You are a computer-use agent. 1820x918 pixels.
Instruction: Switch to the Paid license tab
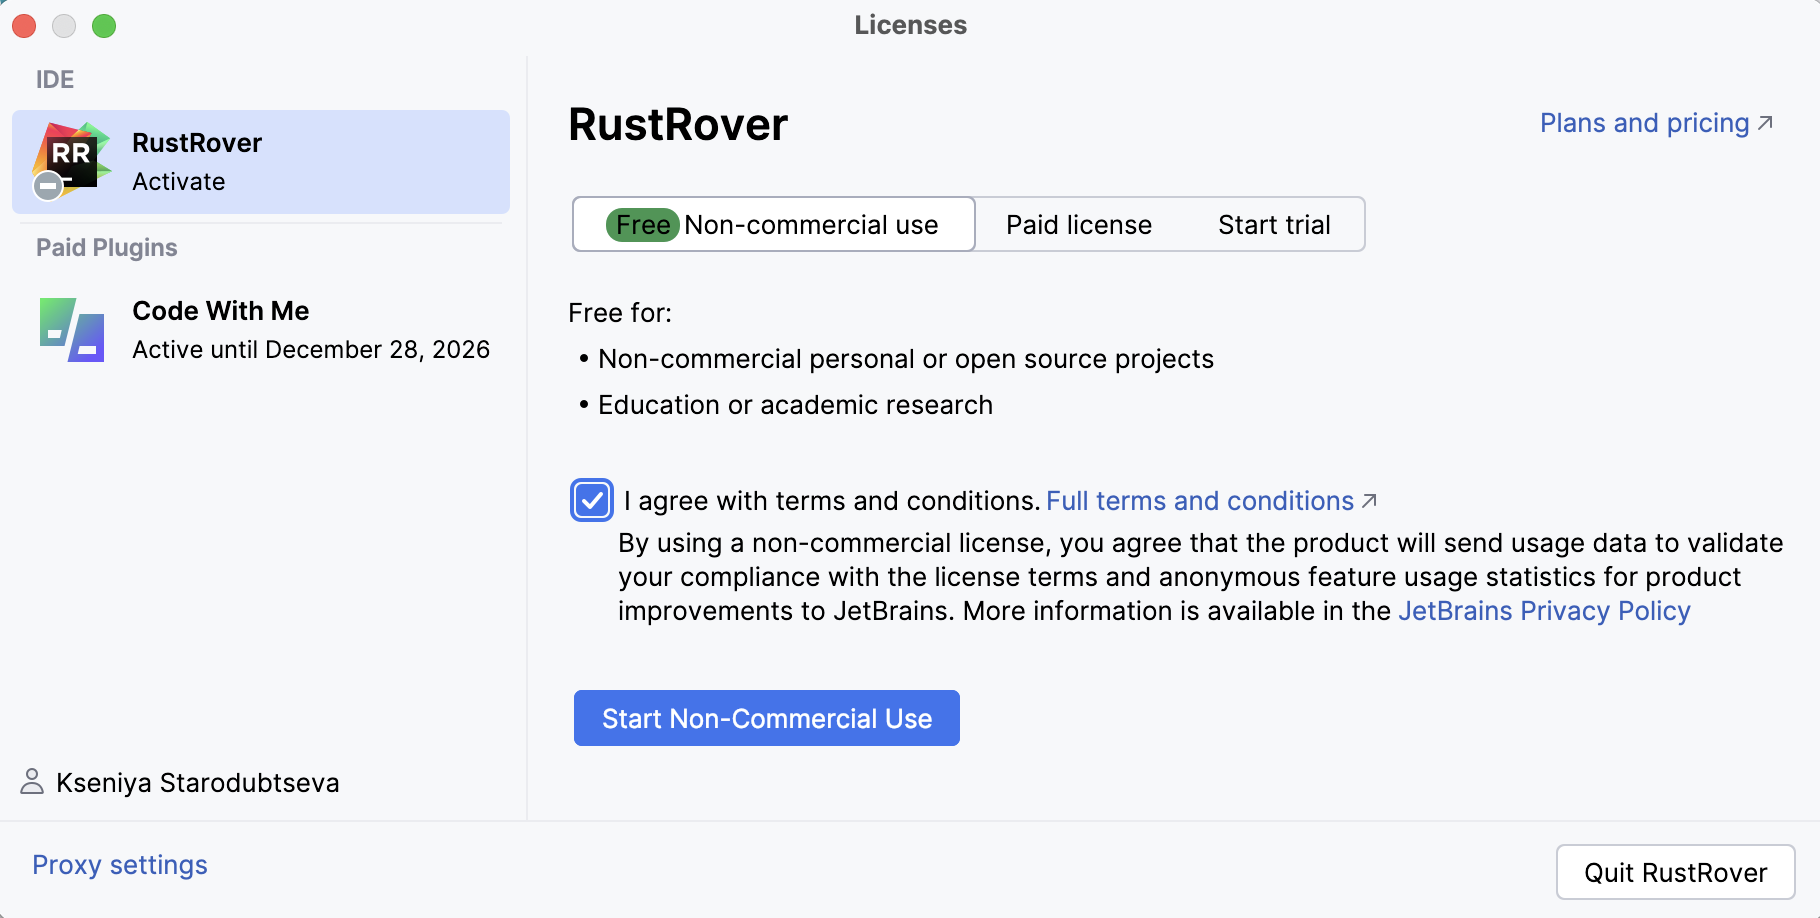(1079, 224)
